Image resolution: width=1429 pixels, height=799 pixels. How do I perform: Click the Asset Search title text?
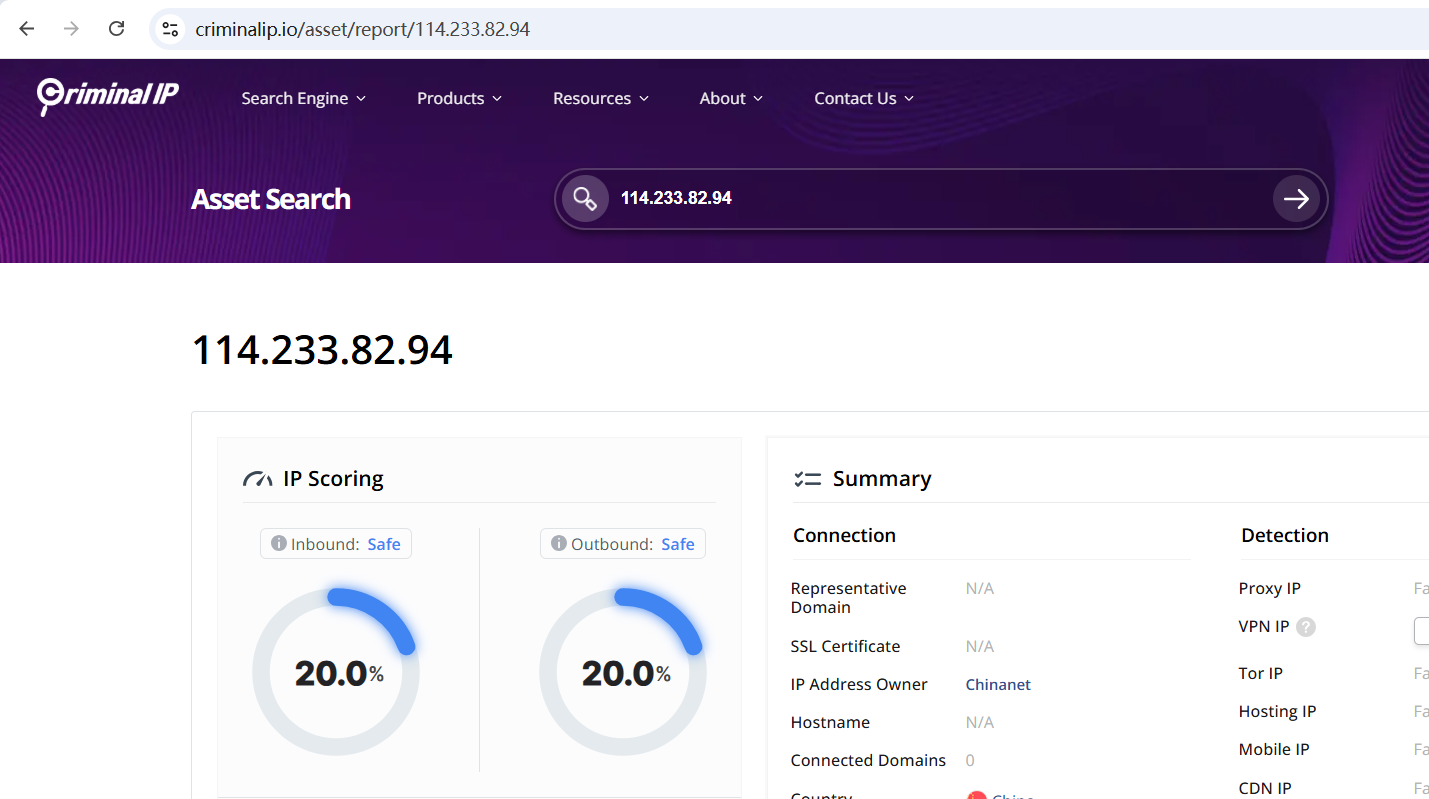pyautogui.click(x=271, y=199)
